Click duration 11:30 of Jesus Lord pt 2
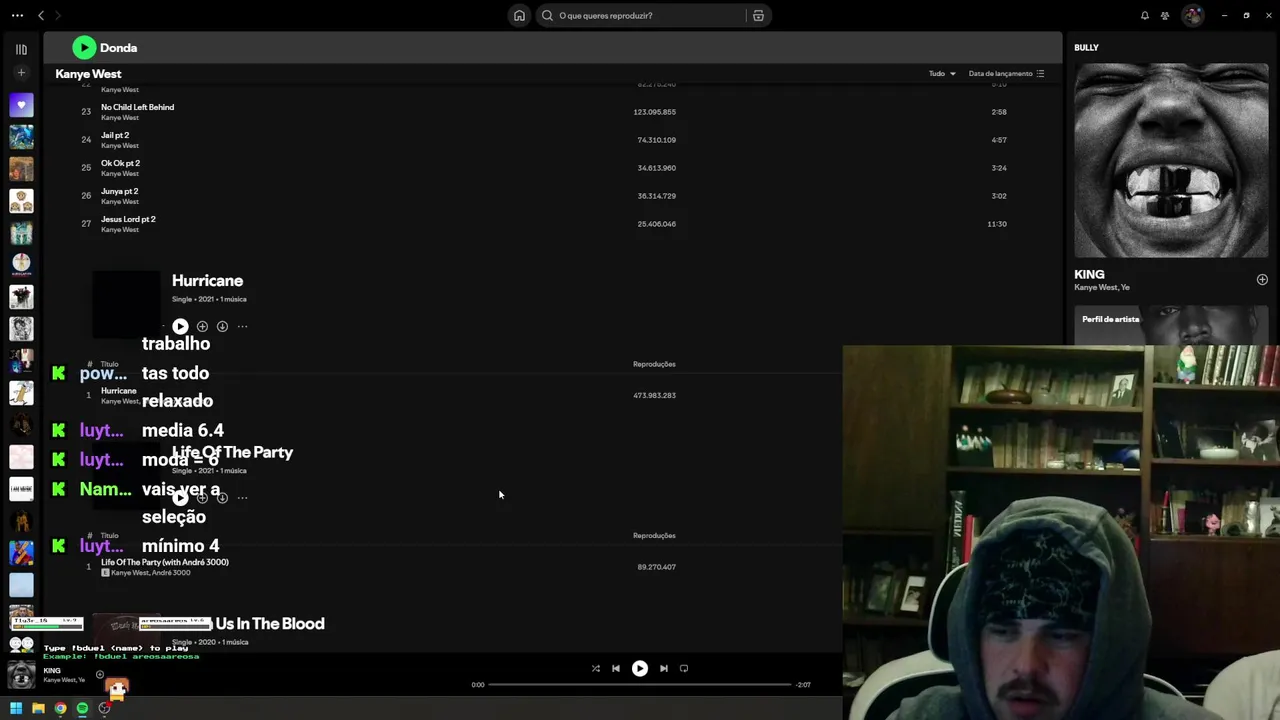This screenshot has width=1280, height=720. click(x=997, y=224)
